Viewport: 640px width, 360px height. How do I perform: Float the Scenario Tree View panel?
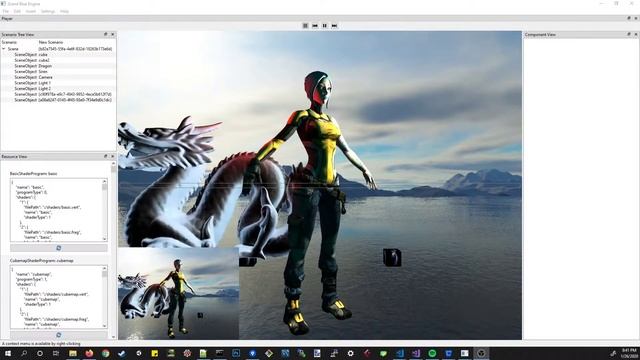(106, 35)
